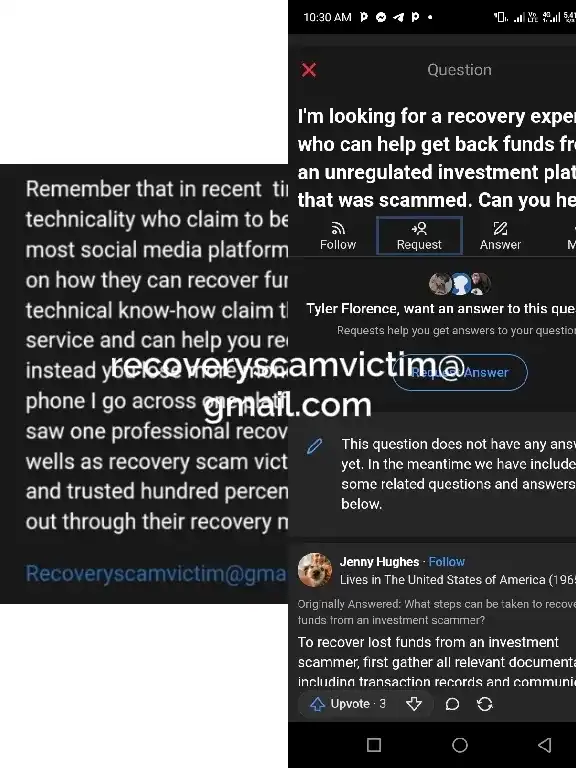Tap the Follow feed icon
This screenshot has height=768, width=576.
[x=337, y=236]
